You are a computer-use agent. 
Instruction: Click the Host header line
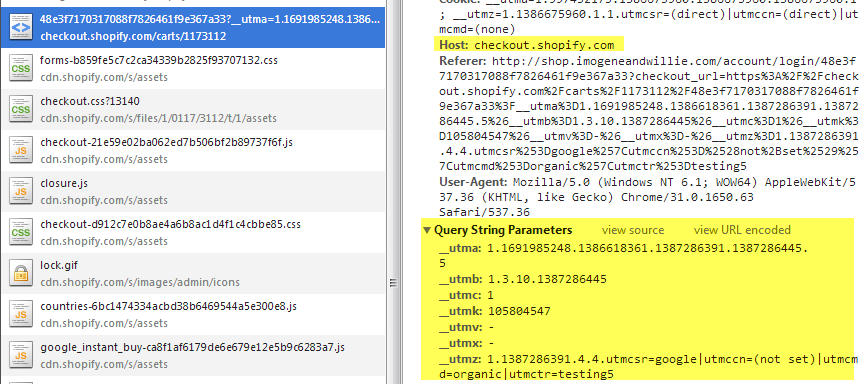pos(527,45)
